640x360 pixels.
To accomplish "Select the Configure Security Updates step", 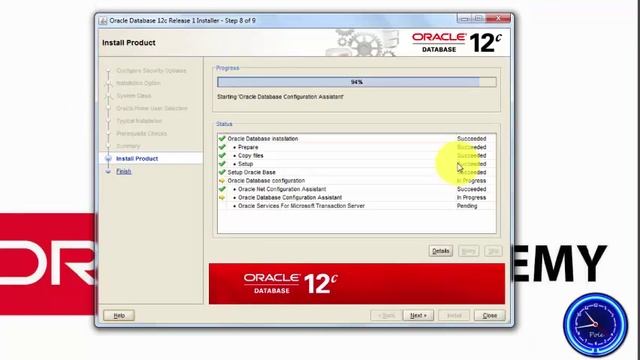I will point(151,71).
